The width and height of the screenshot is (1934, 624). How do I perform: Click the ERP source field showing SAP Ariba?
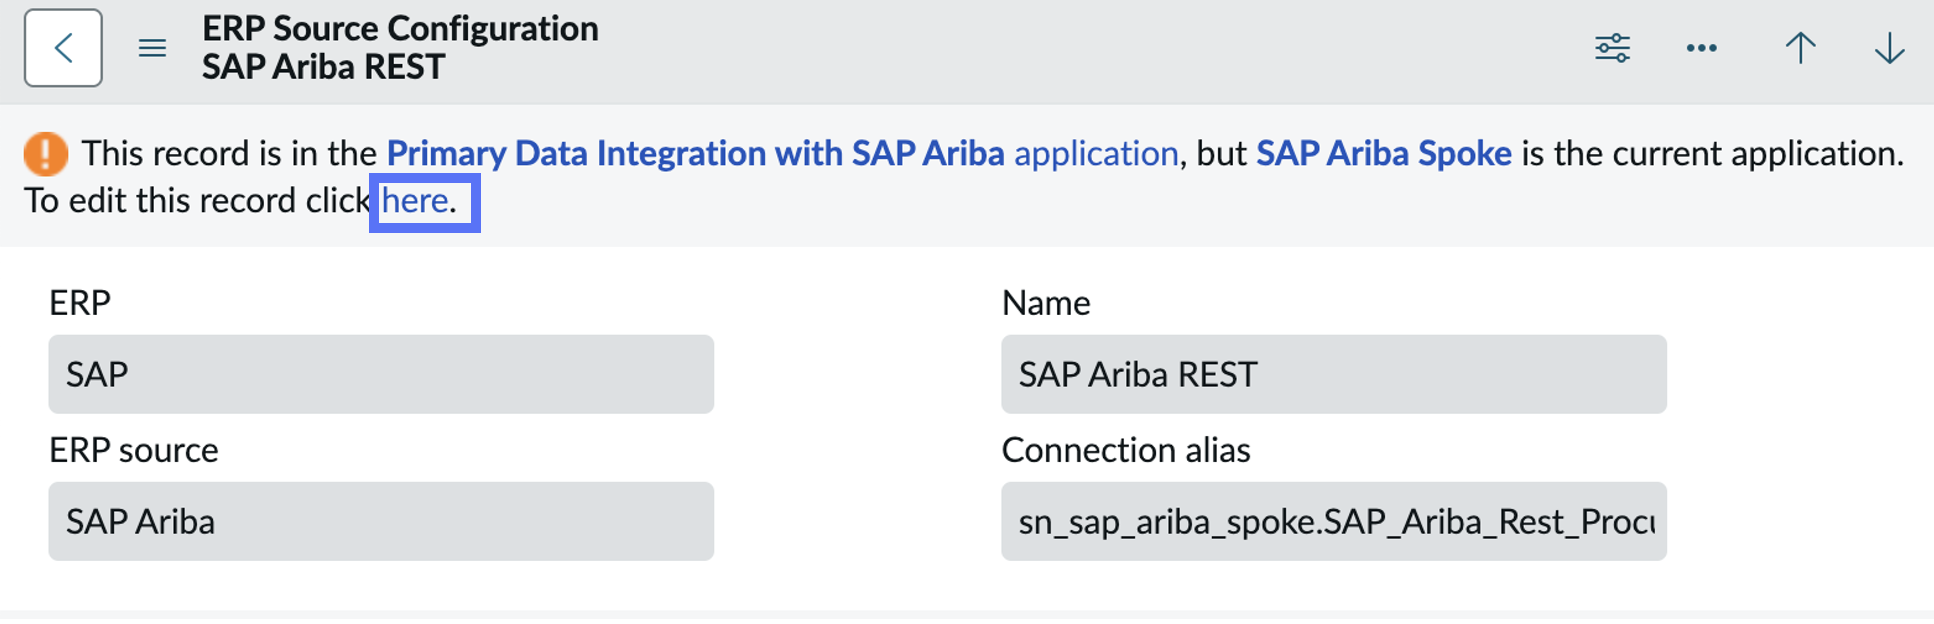coord(381,521)
